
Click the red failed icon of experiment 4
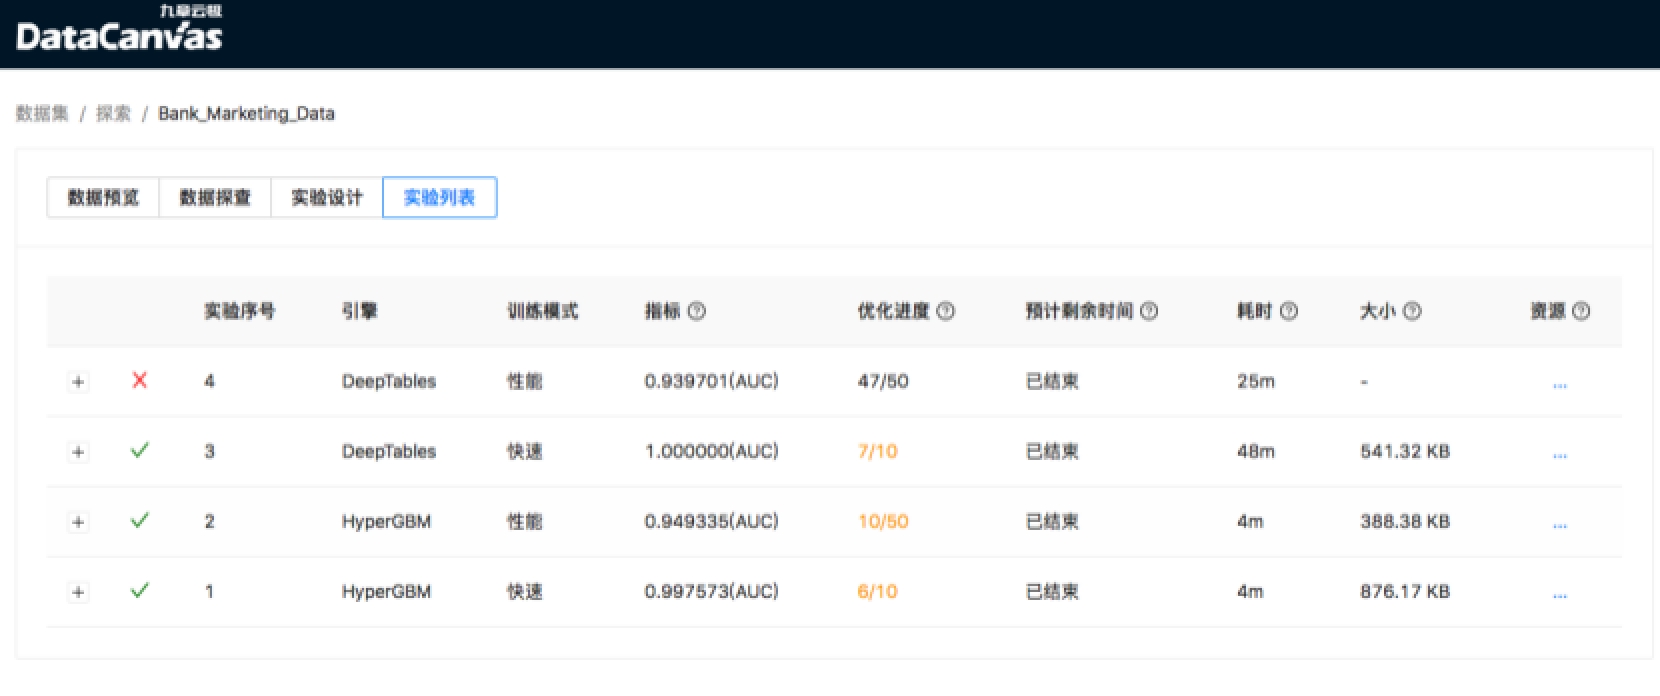tap(140, 380)
